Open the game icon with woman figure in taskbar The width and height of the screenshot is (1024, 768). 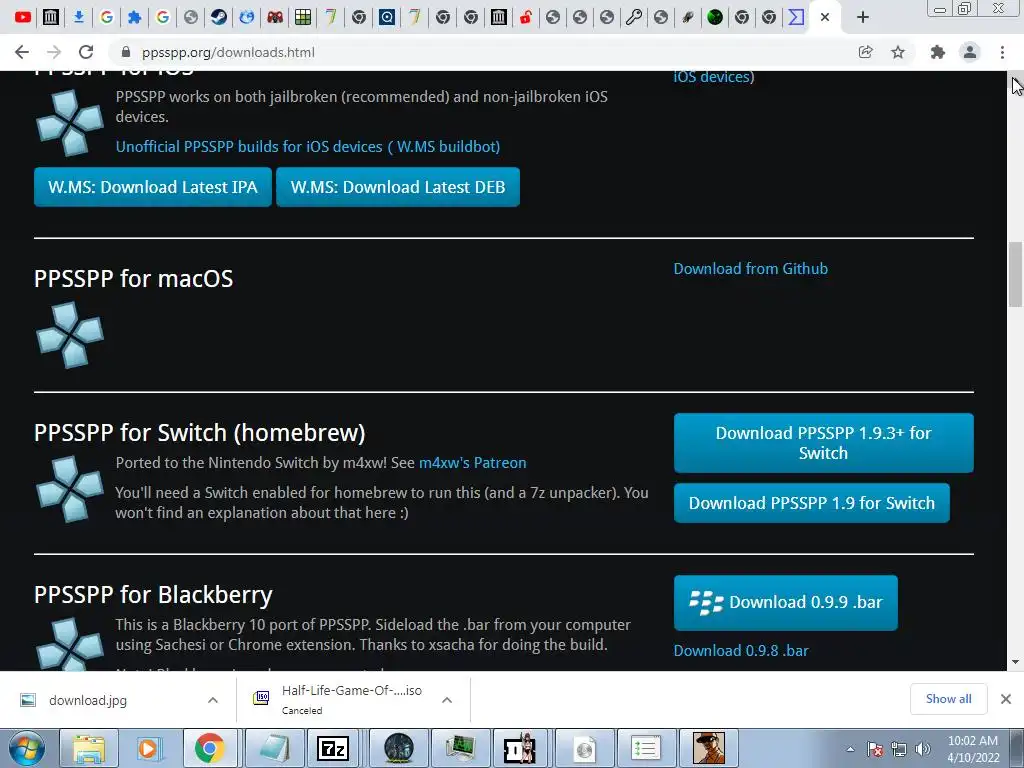click(x=520, y=748)
